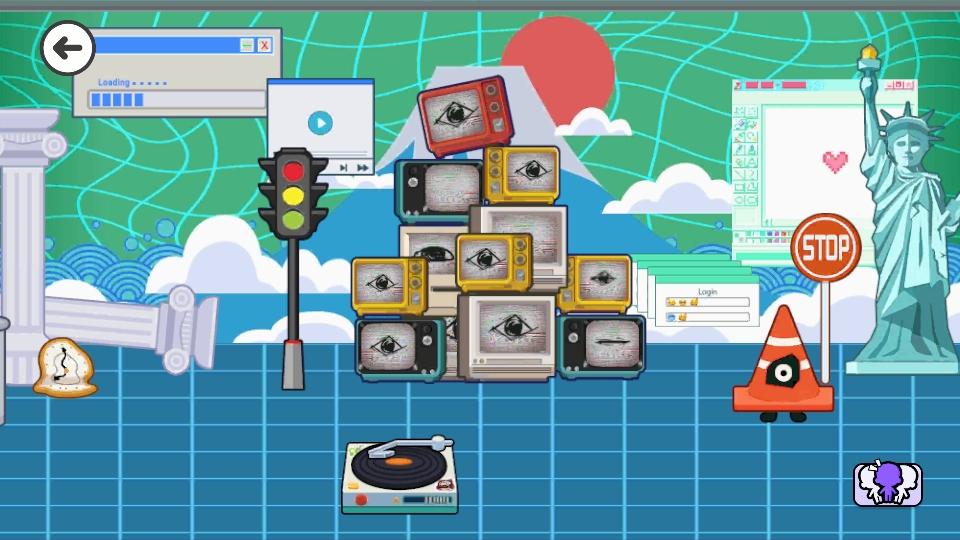Tap the red STOP sign
The image size is (960, 540).
tap(825, 246)
